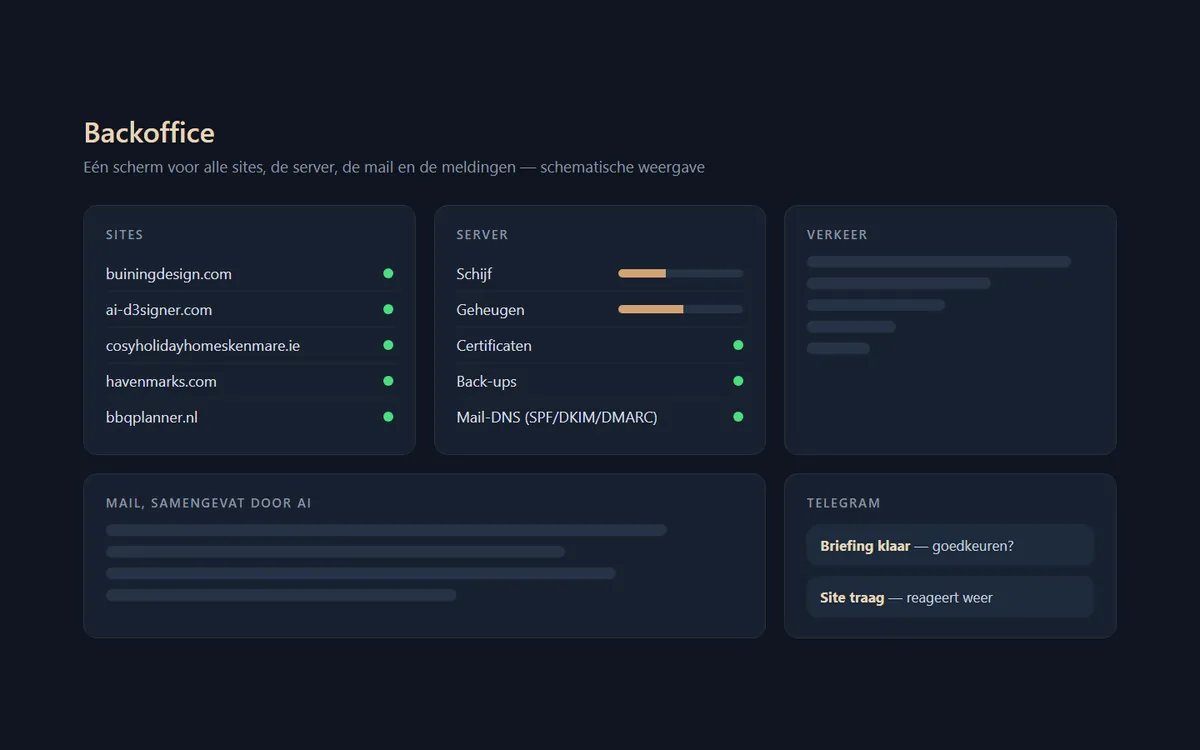Click the Certificaten label
This screenshot has height=750, width=1200.
(x=494, y=346)
